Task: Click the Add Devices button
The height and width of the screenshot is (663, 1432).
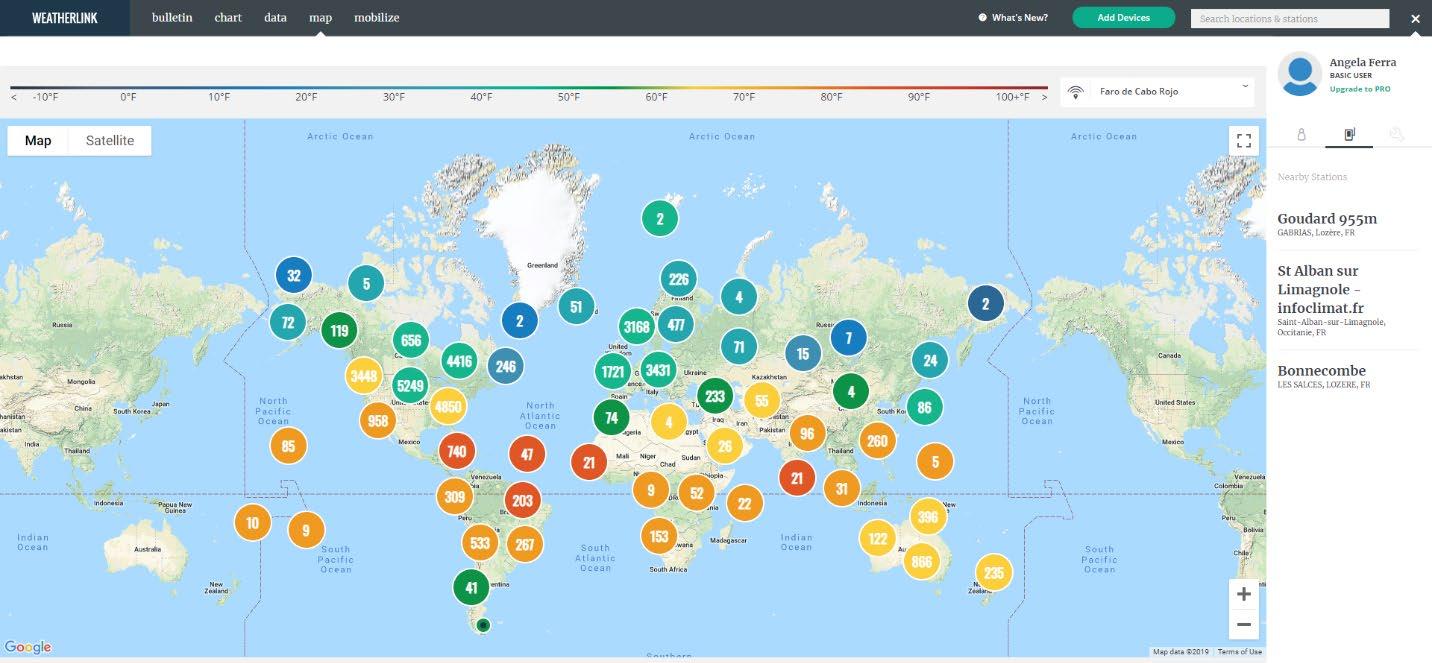Action: 1123,18
